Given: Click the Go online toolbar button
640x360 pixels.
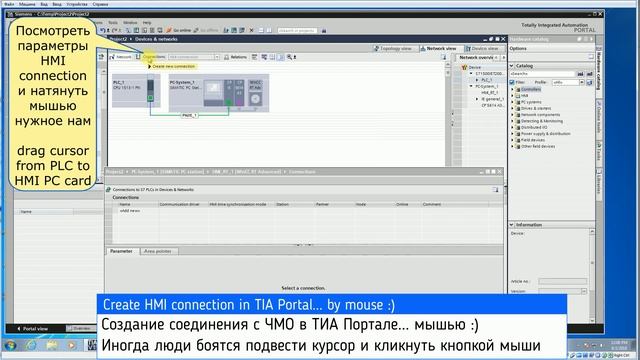Looking at the screenshot, I should pos(179,30).
